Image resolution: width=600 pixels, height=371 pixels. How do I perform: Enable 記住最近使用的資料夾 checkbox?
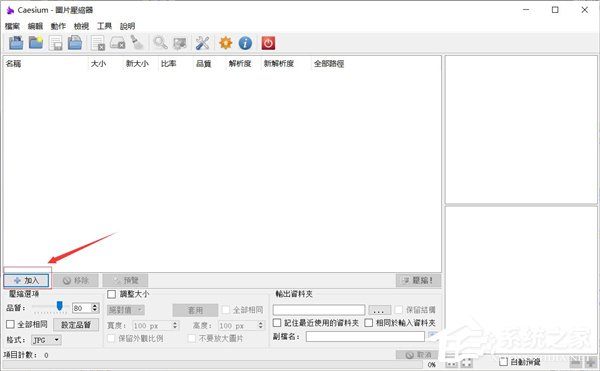pyautogui.click(x=277, y=323)
